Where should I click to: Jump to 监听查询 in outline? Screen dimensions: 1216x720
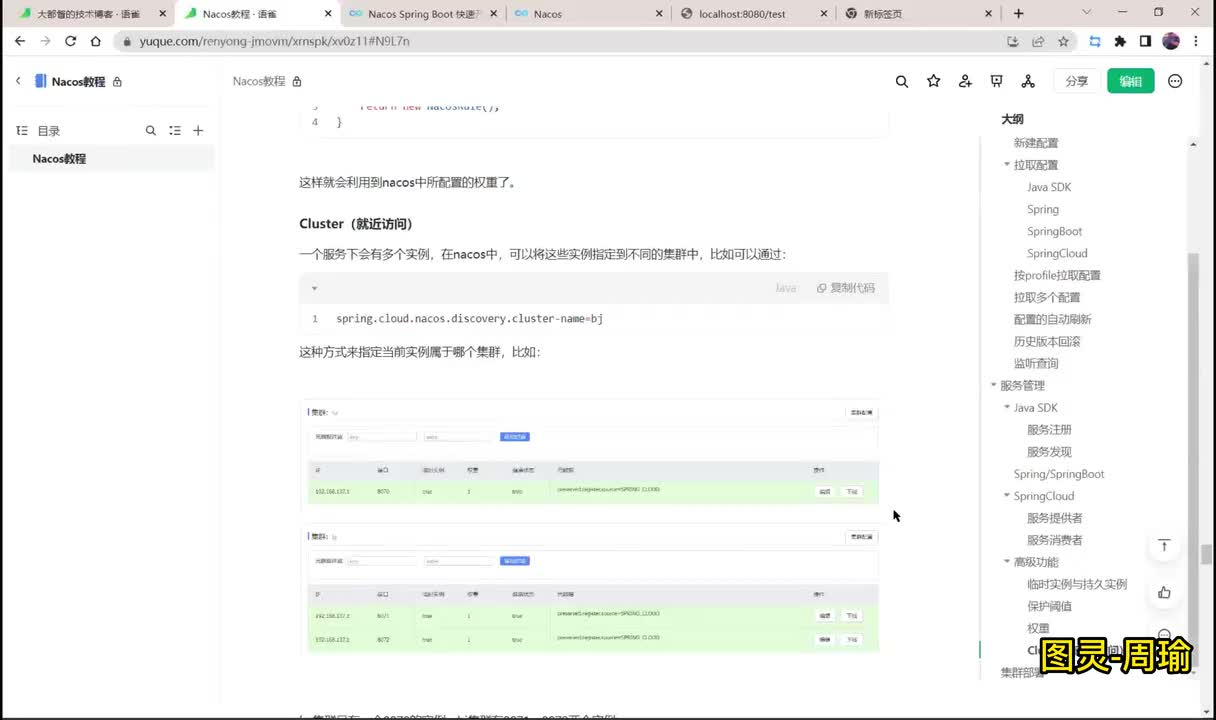tap(1036, 363)
